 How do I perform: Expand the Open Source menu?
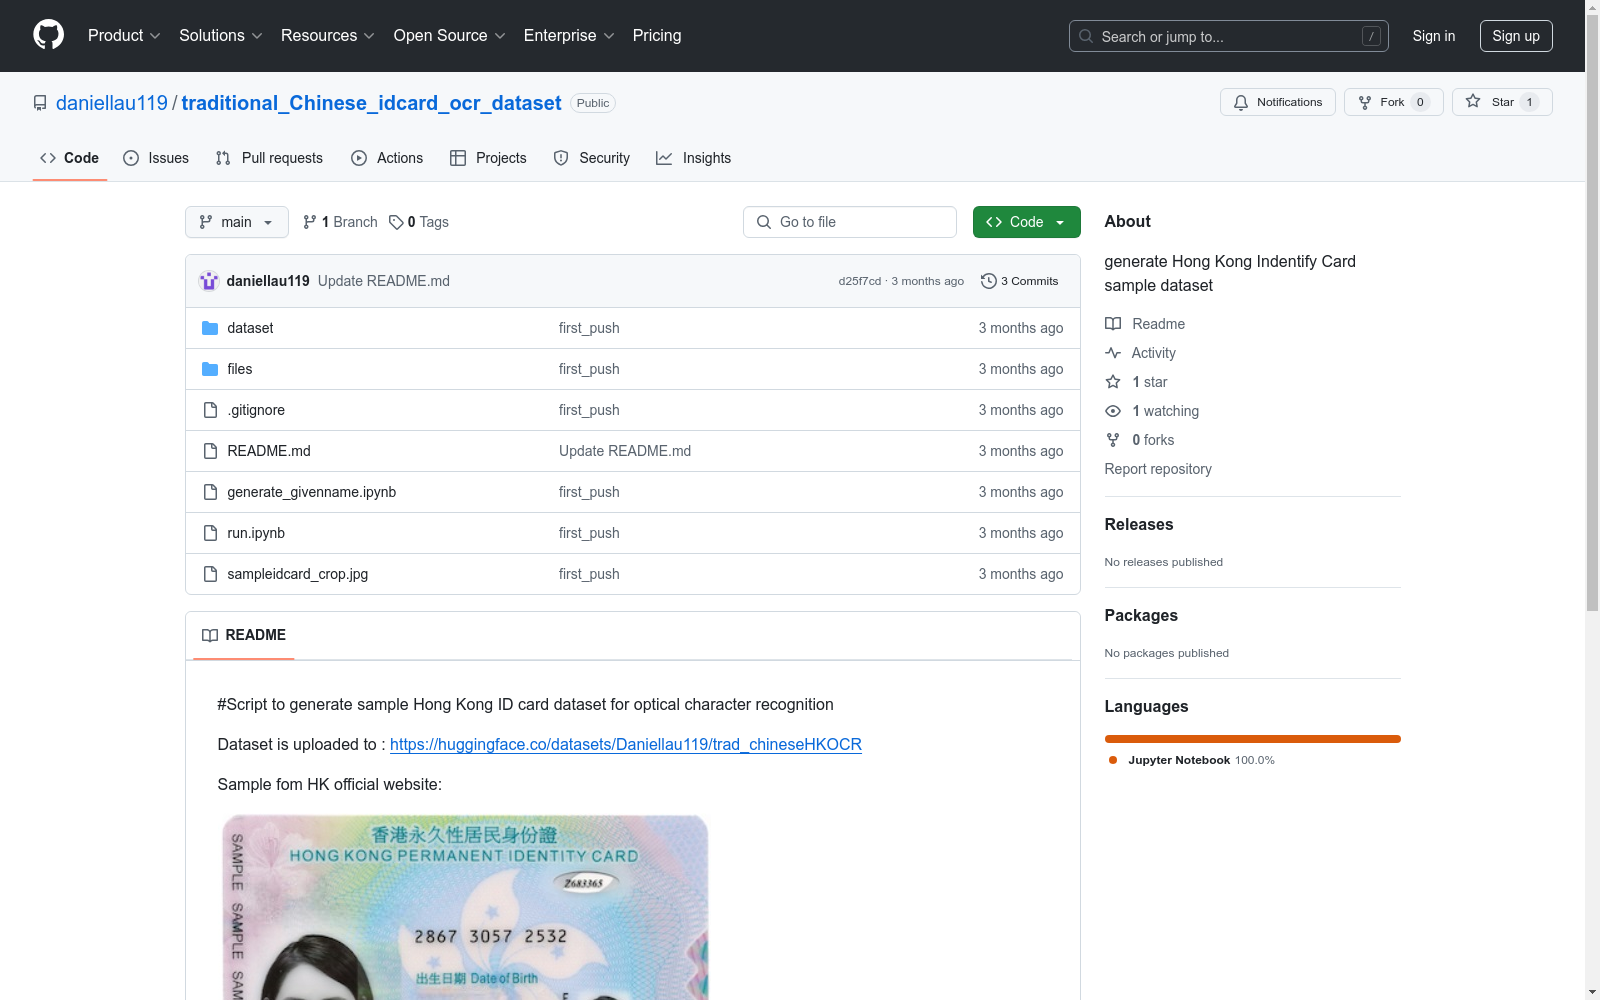[450, 36]
